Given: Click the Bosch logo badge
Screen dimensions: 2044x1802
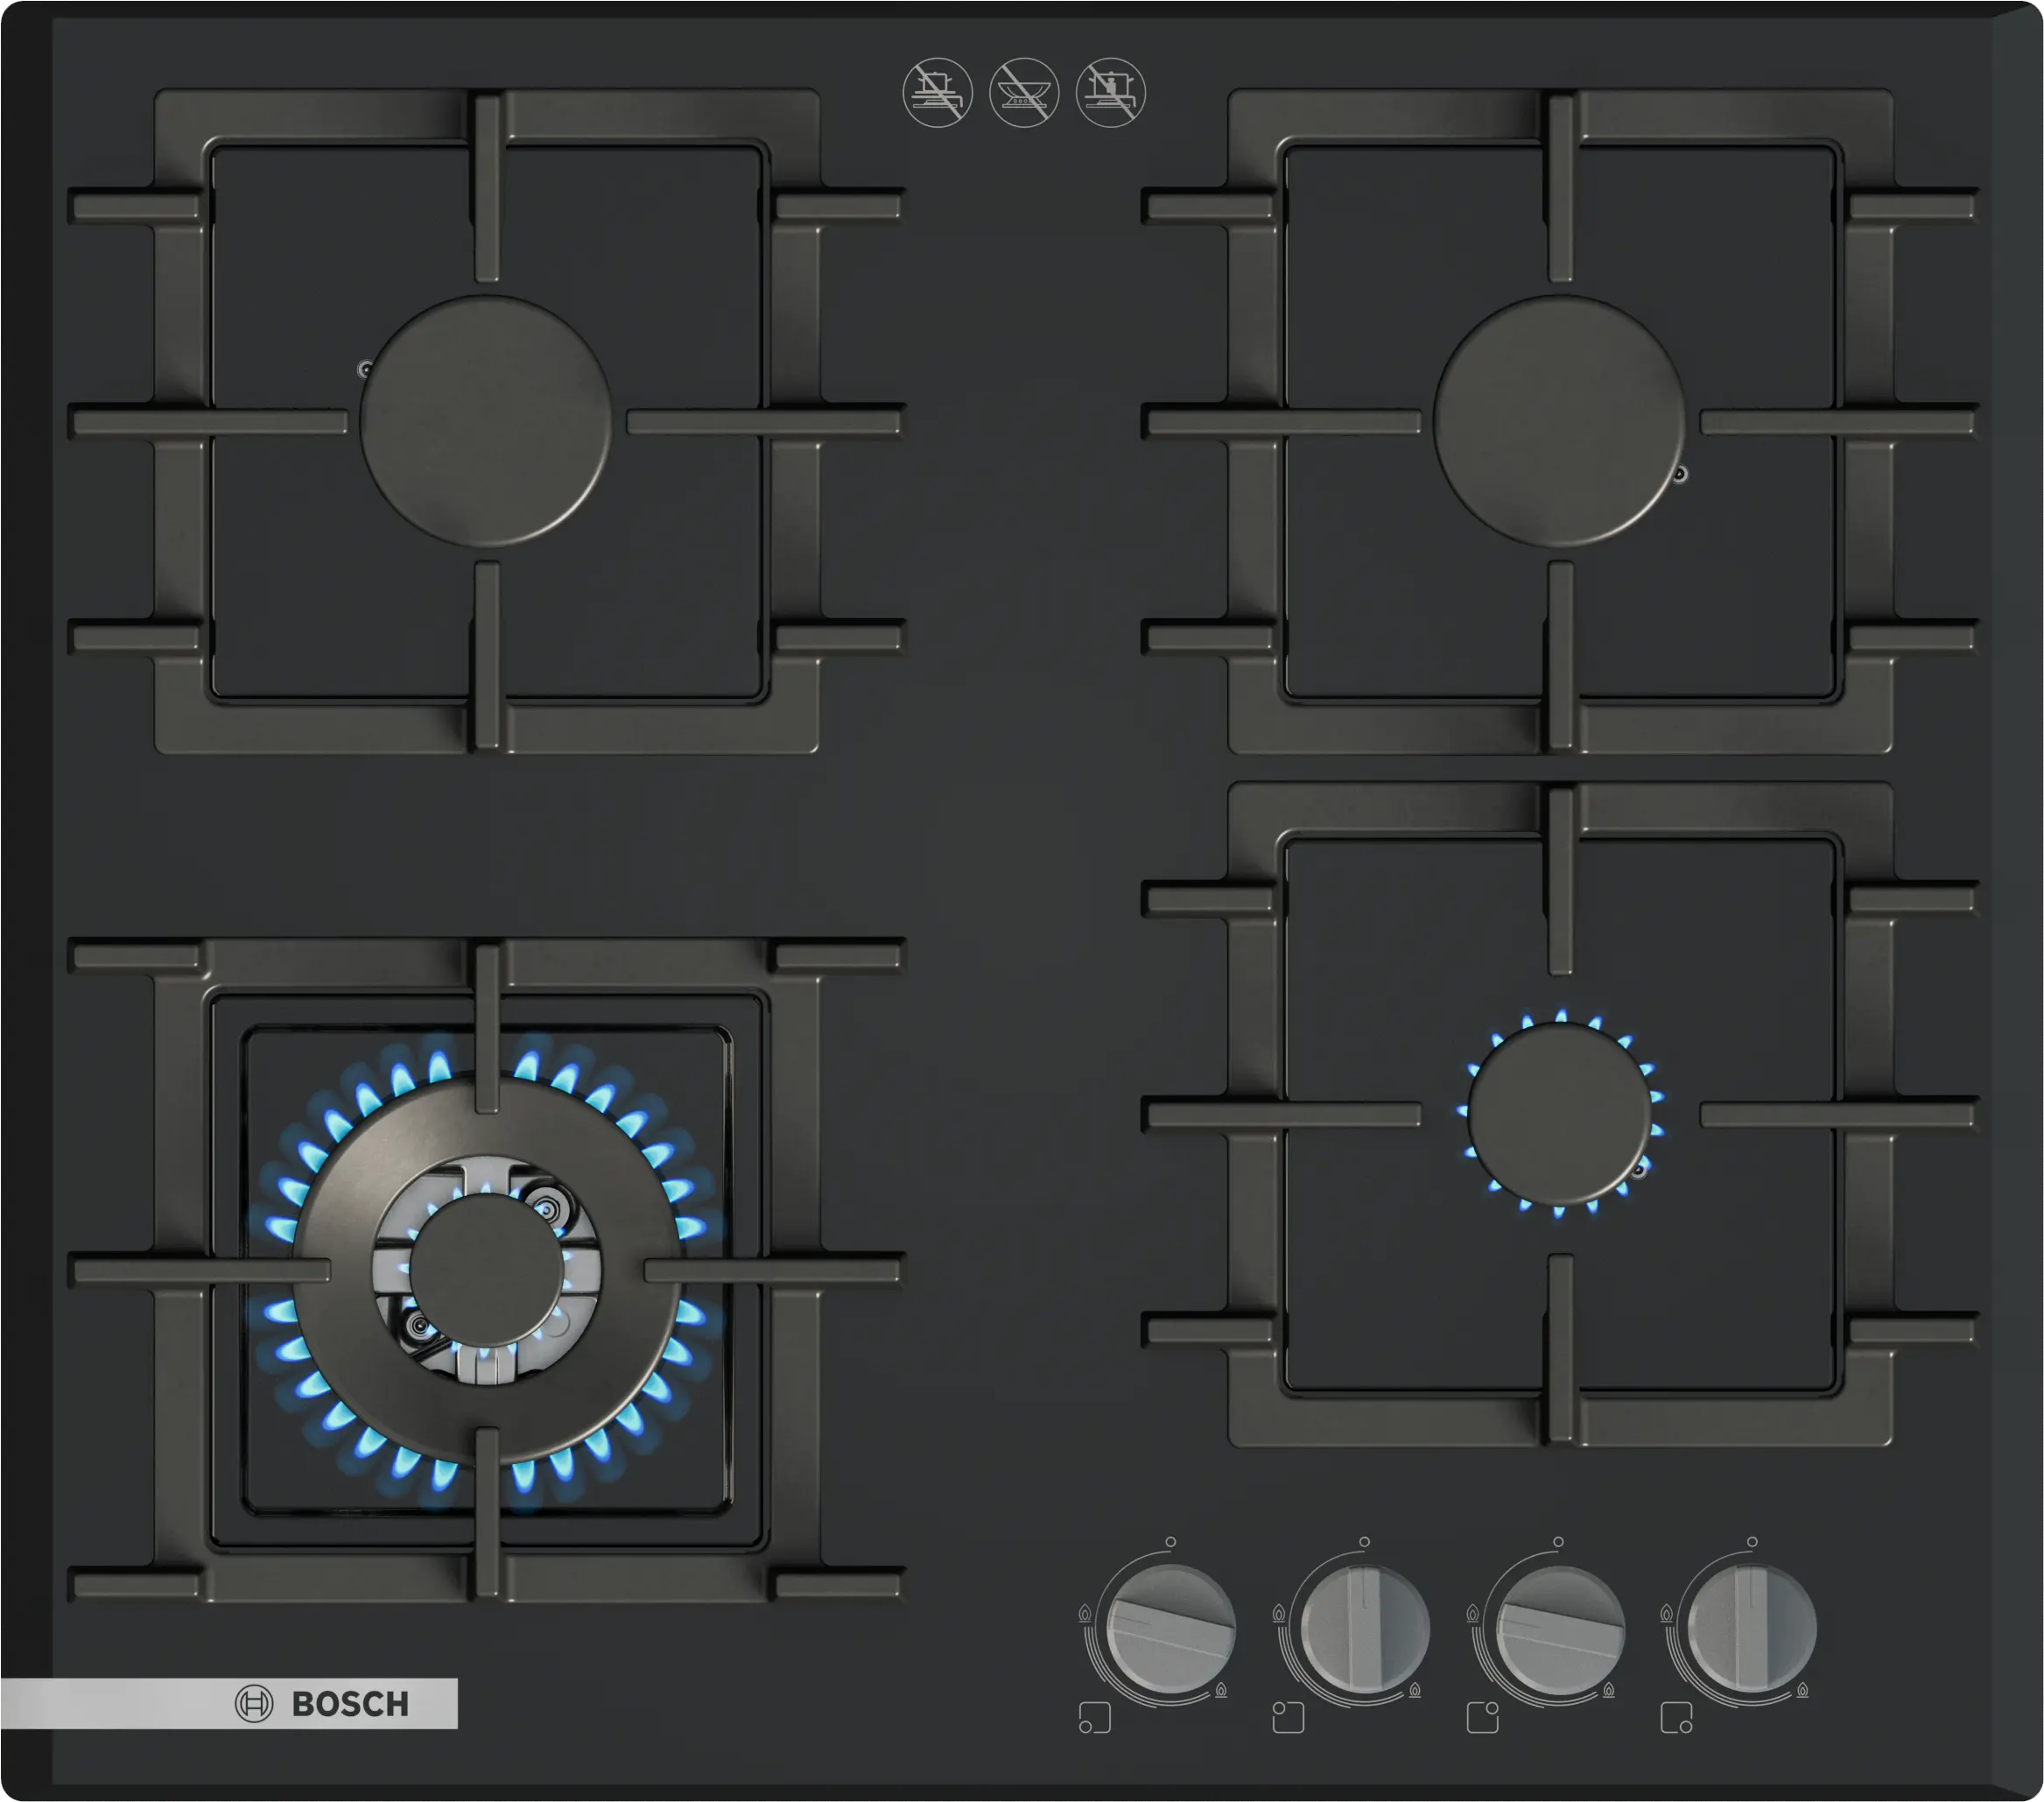Looking at the screenshot, I should coord(322,1703).
